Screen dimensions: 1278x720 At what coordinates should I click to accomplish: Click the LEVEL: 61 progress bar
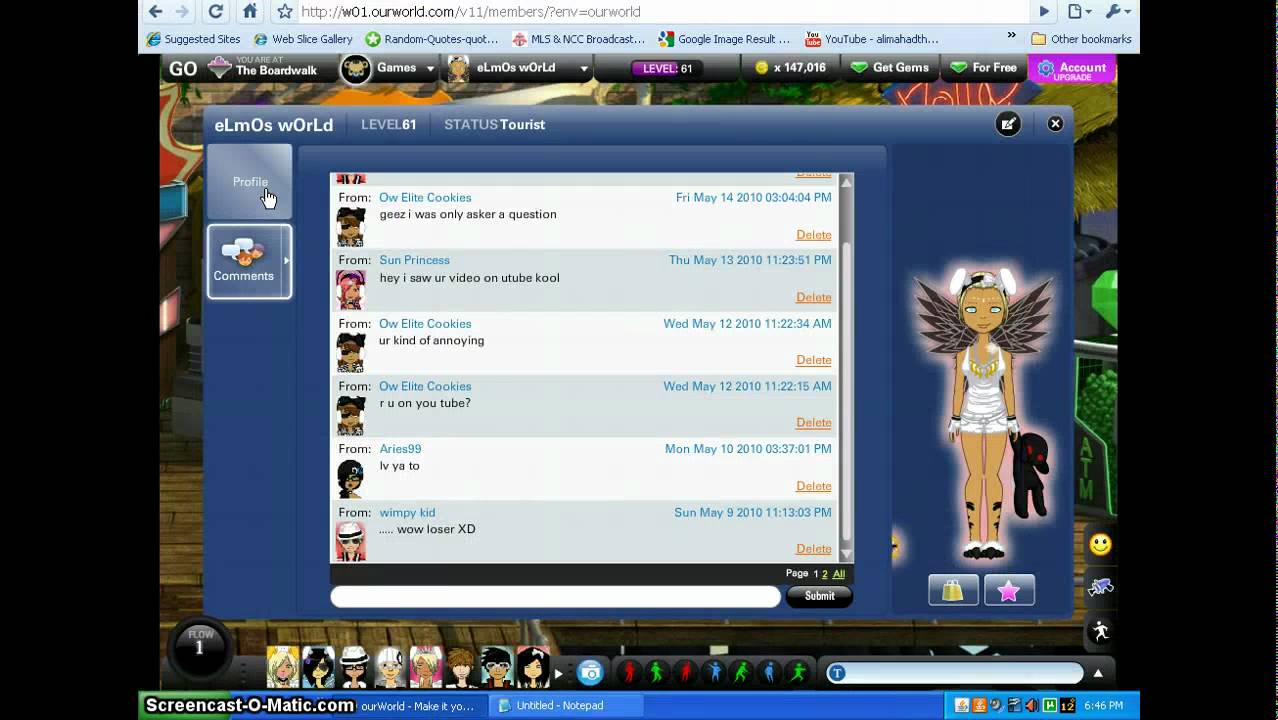coord(667,68)
